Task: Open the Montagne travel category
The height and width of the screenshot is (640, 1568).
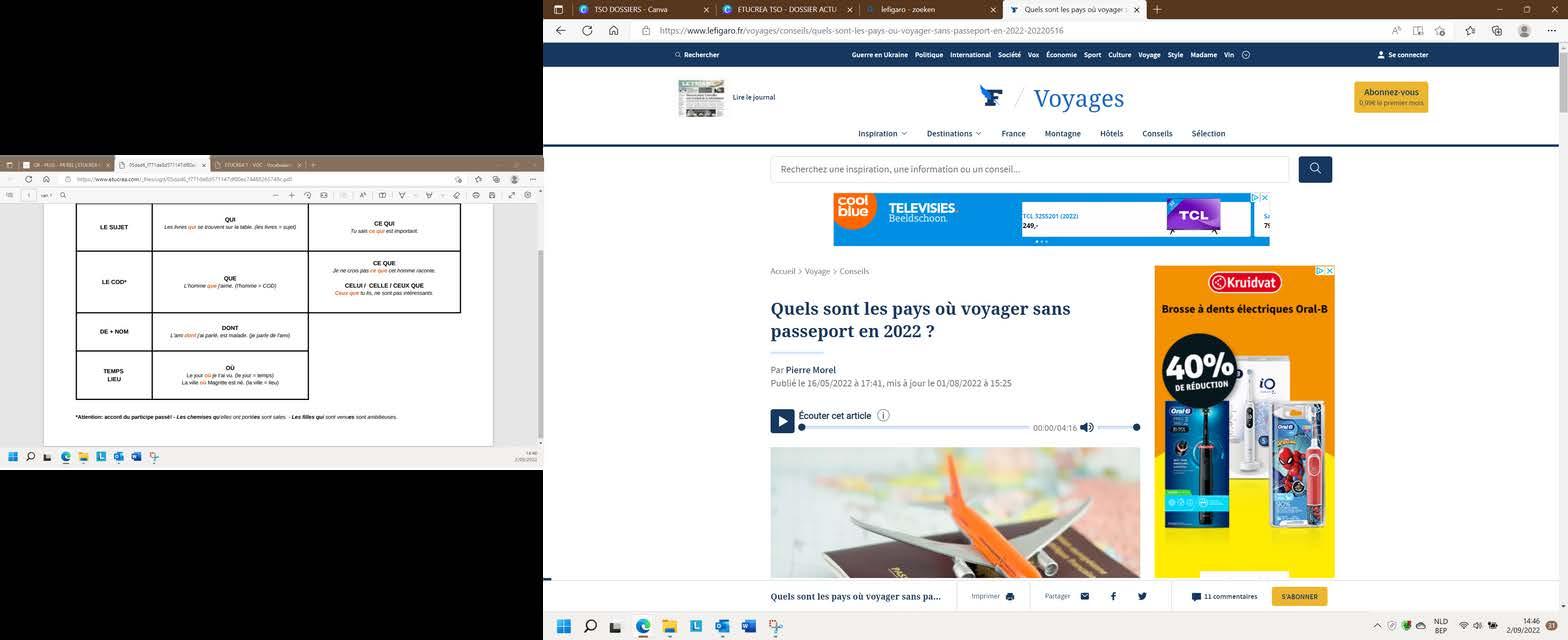Action: coord(1062,133)
